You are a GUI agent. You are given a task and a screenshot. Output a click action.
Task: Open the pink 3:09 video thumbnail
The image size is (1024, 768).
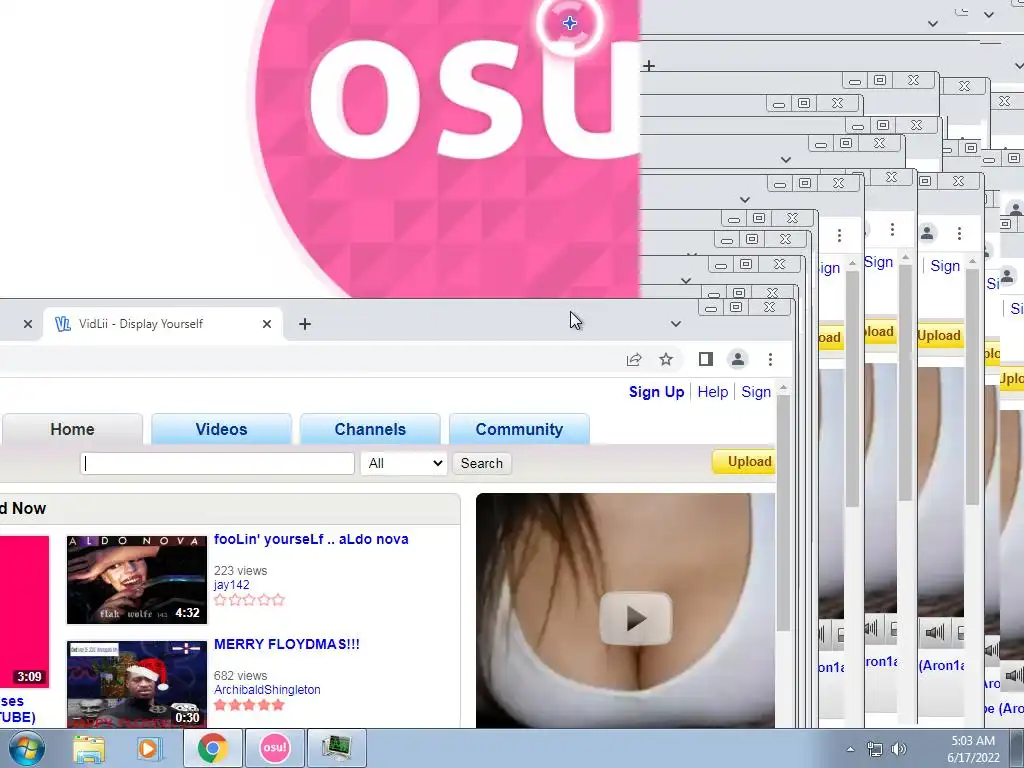[x=24, y=612]
